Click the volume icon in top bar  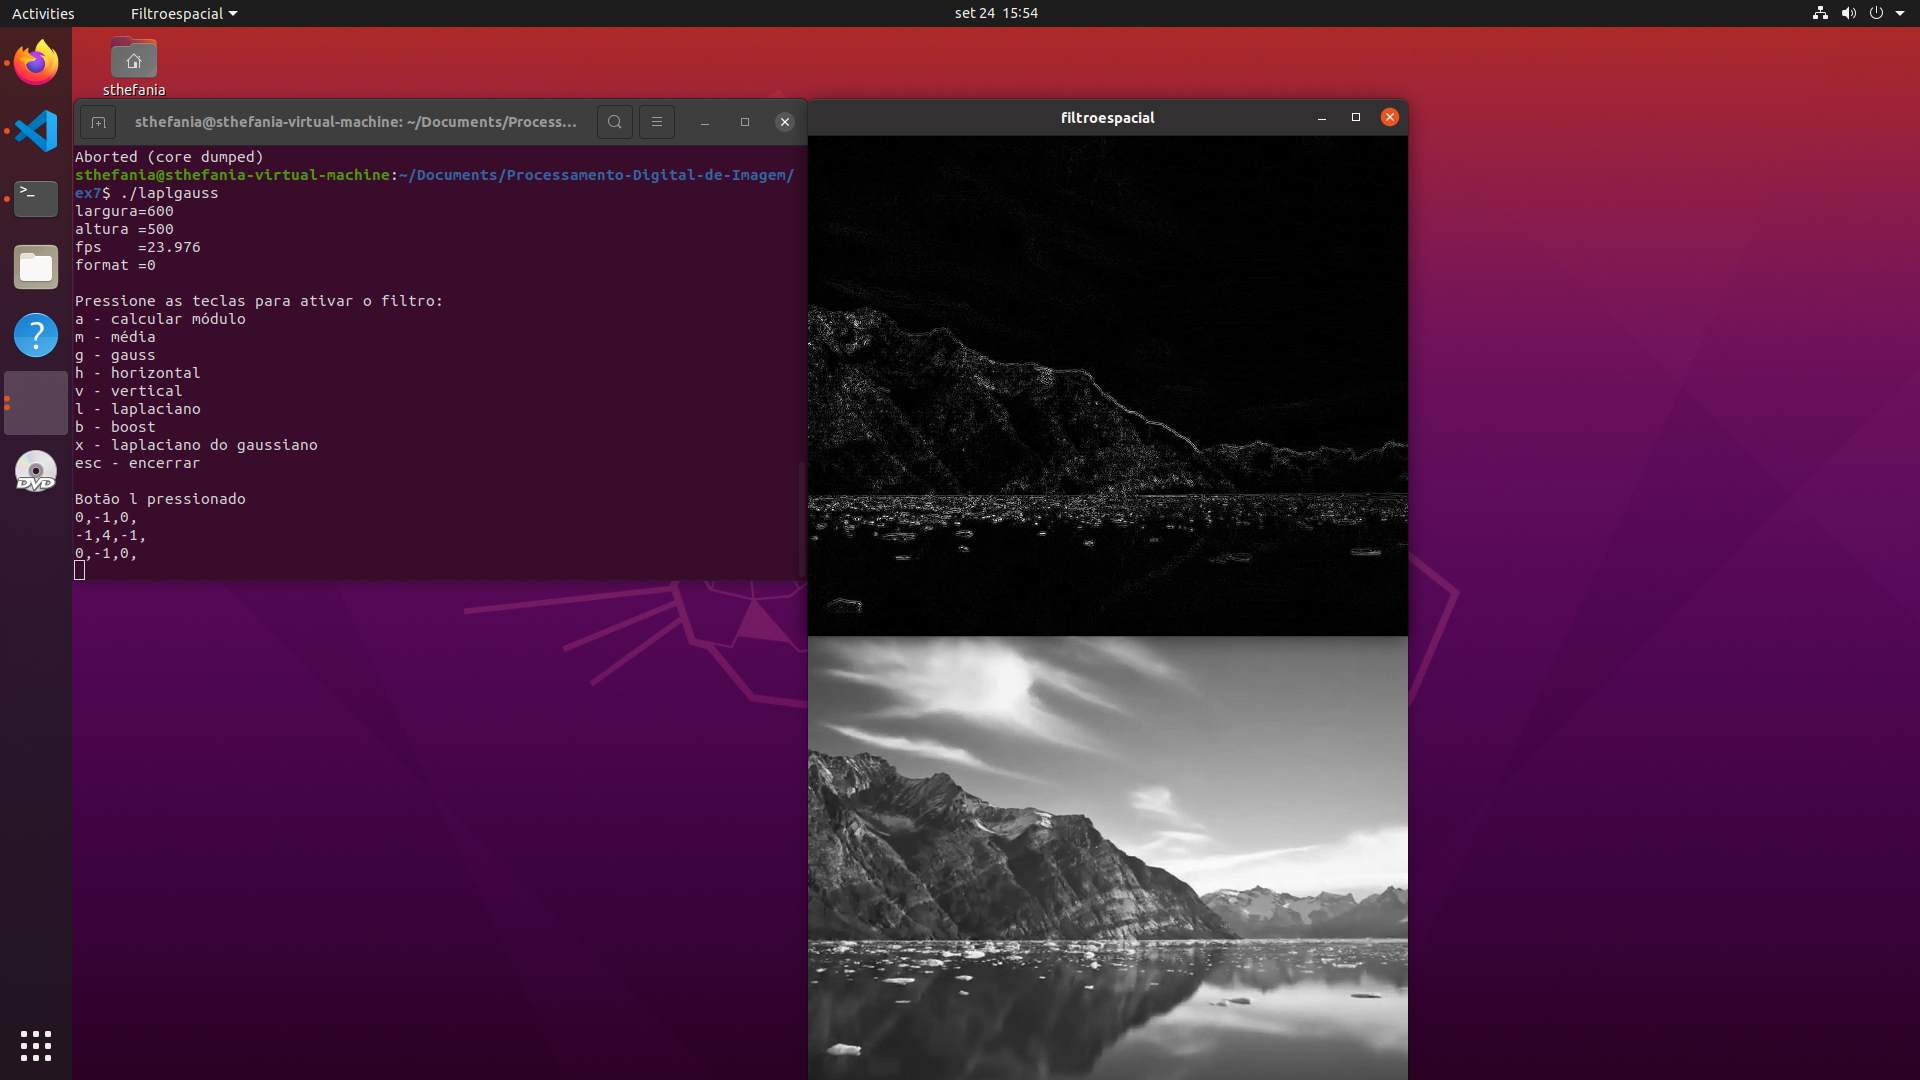(1848, 13)
